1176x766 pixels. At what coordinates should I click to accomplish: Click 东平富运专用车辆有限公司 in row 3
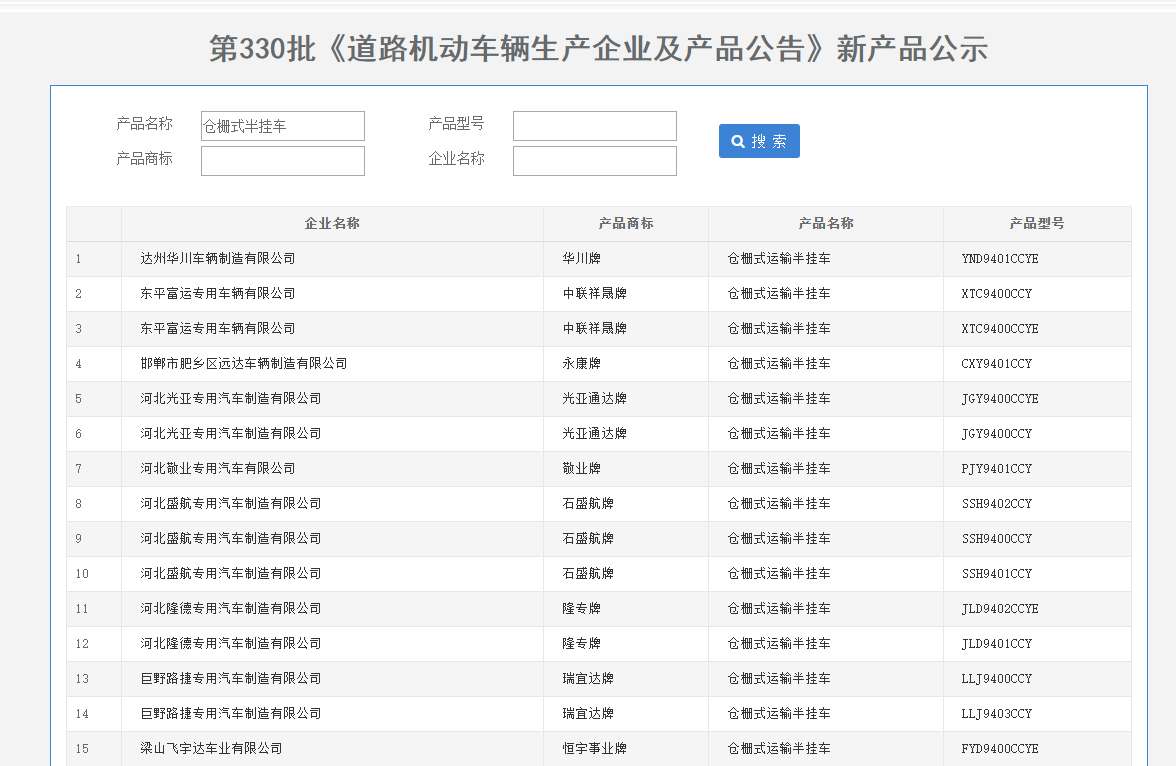(x=218, y=329)
